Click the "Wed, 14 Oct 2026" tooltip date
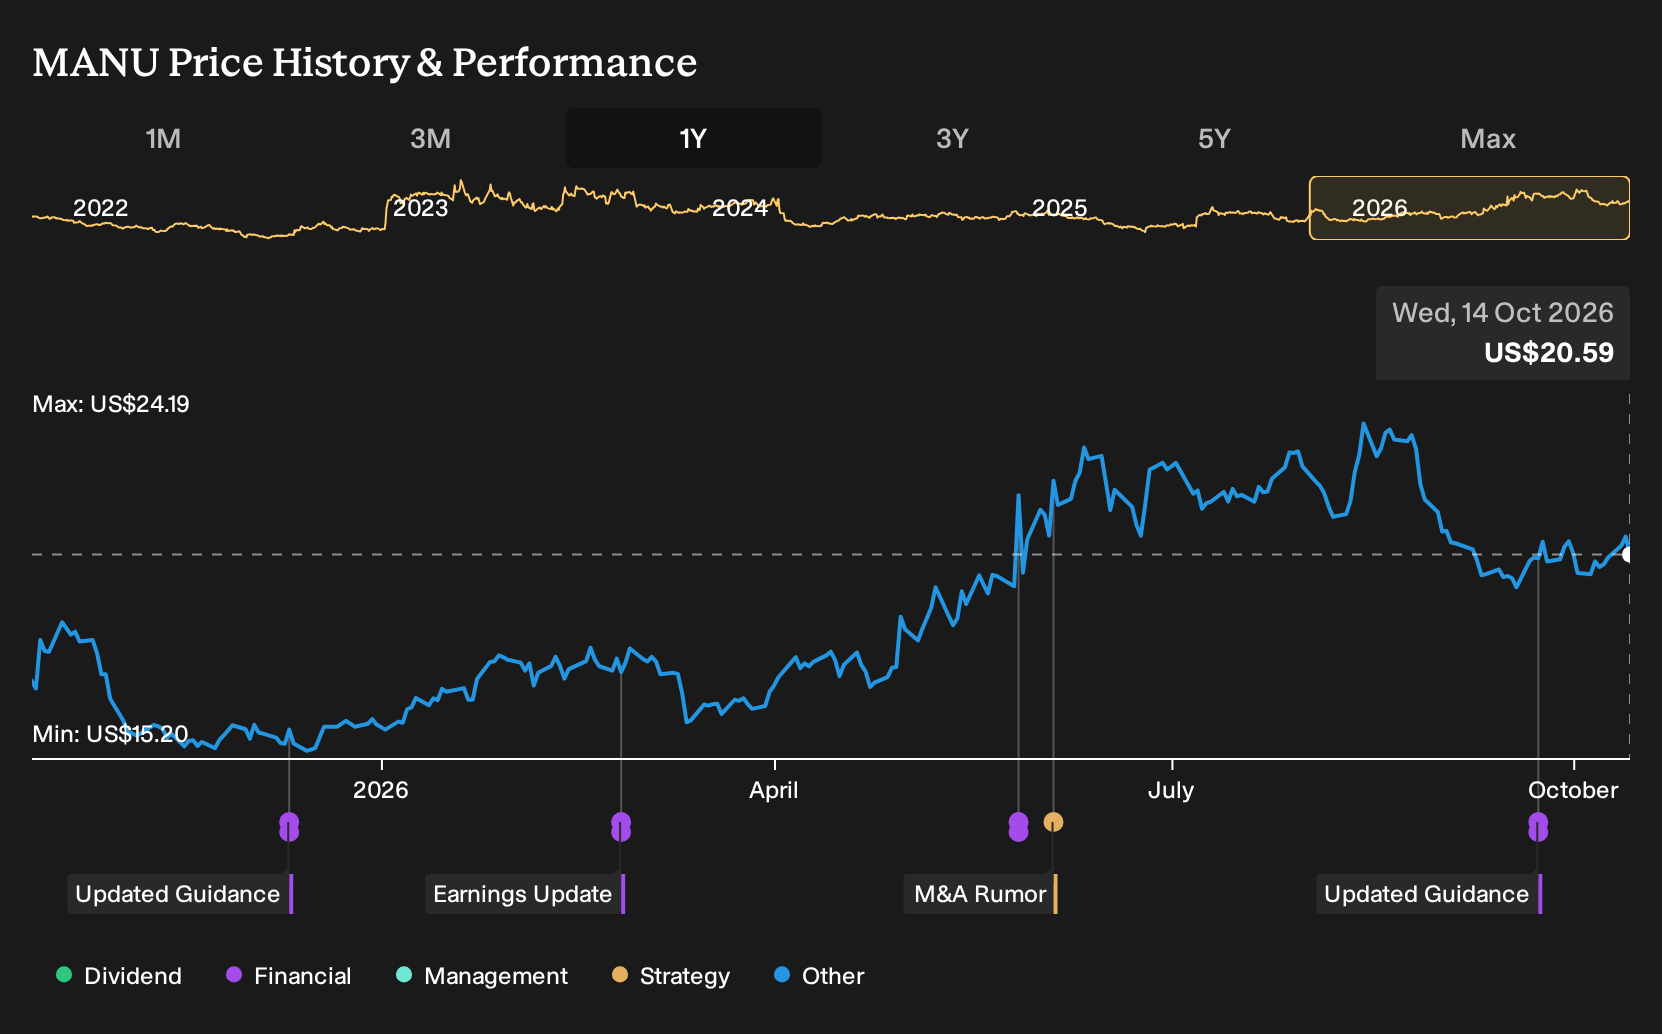Screen dimensions: 1662x1034 [1503, 313]
